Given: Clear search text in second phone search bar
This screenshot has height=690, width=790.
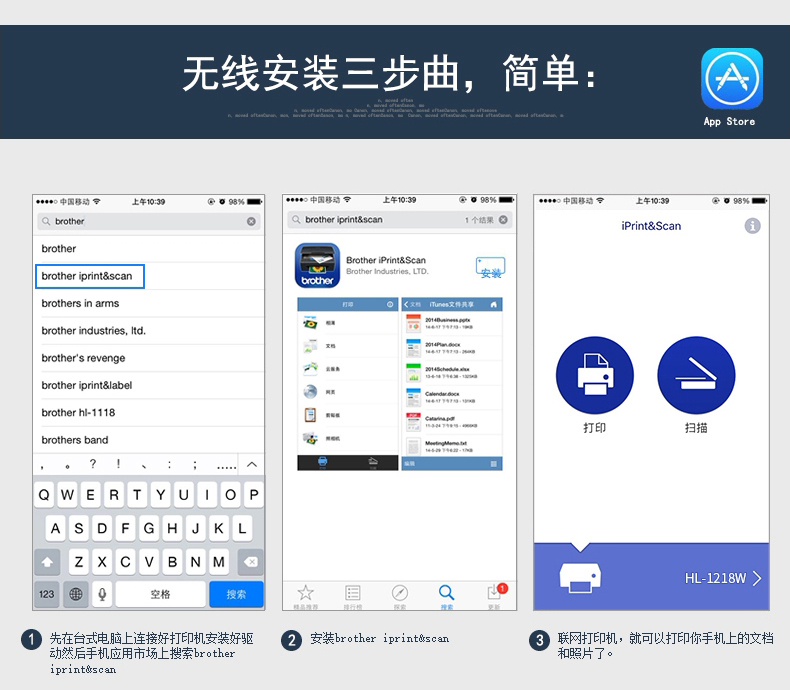Looking at the screenshot, I should (503, 220).
